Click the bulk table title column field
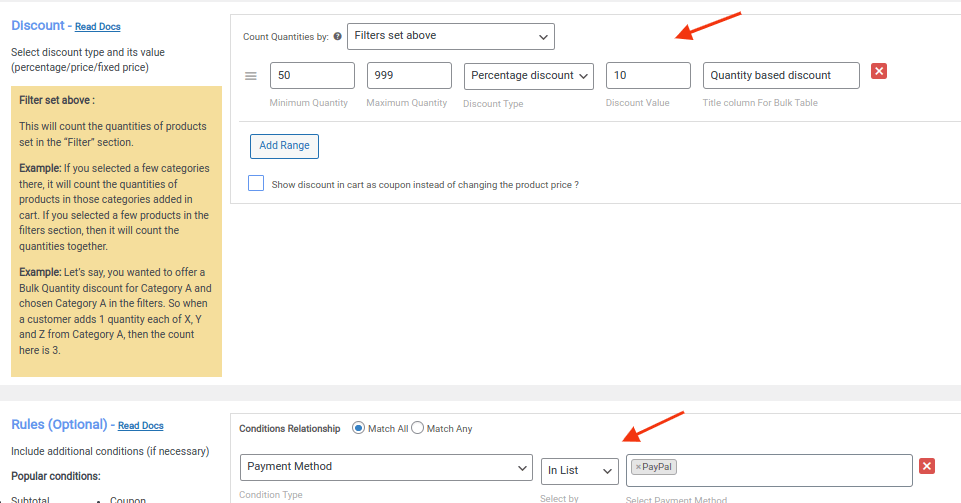This screenshot has height=503, width=961. click(x=780, y=76)
